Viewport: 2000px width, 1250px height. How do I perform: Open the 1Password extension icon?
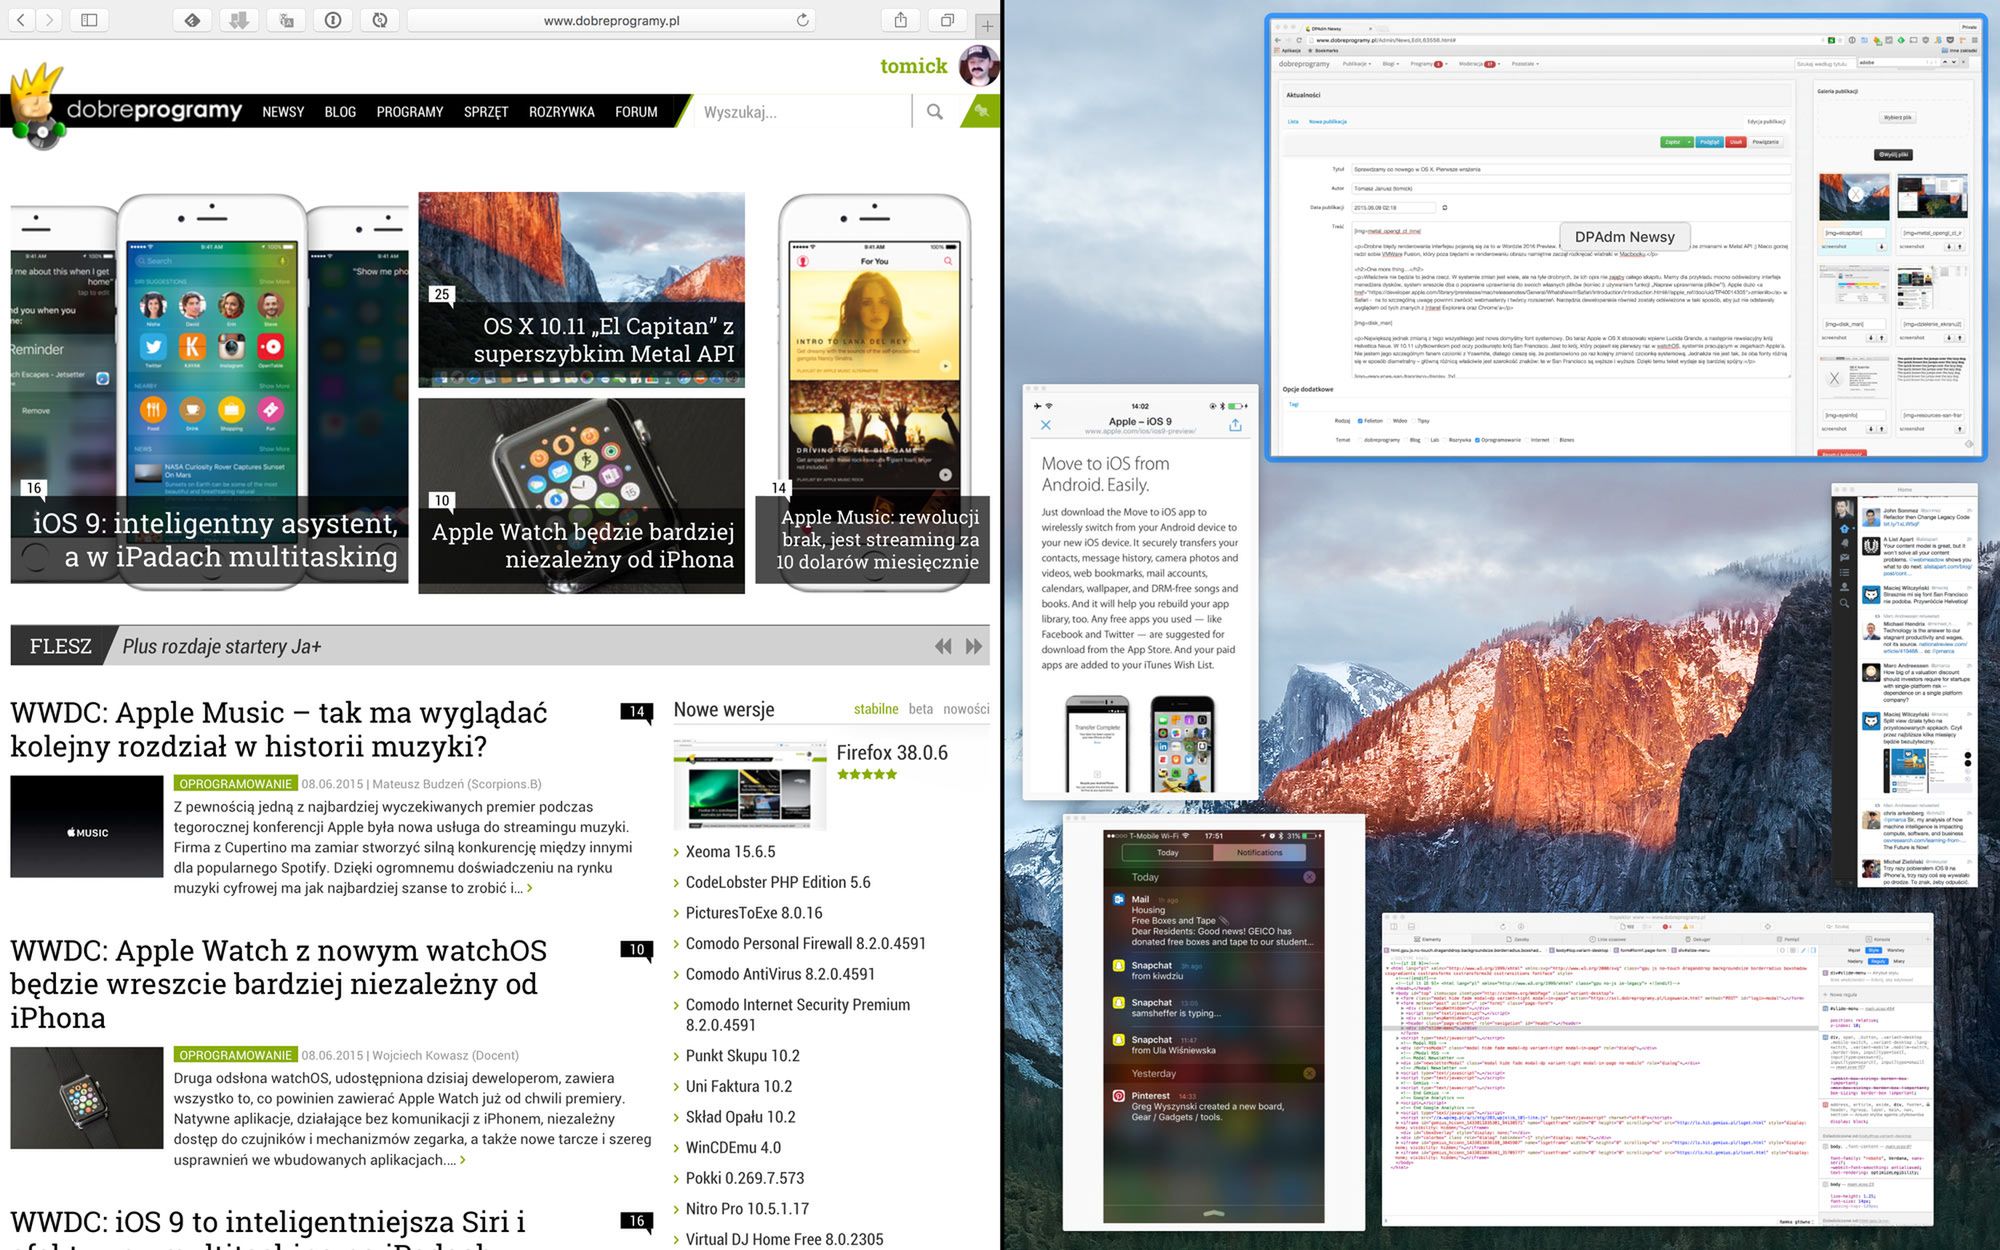point(333,20)
